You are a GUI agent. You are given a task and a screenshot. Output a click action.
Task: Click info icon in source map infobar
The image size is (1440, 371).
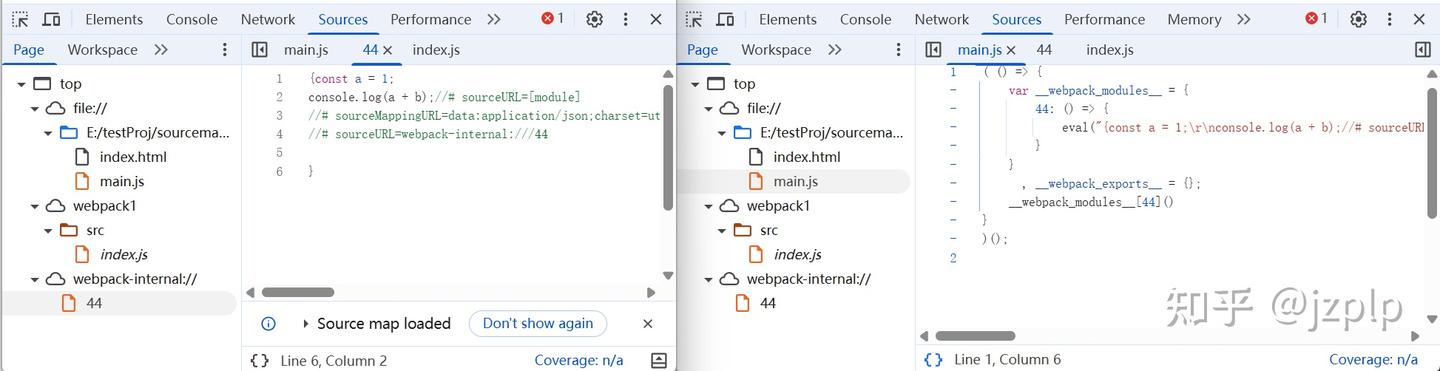tap(268, 323)
